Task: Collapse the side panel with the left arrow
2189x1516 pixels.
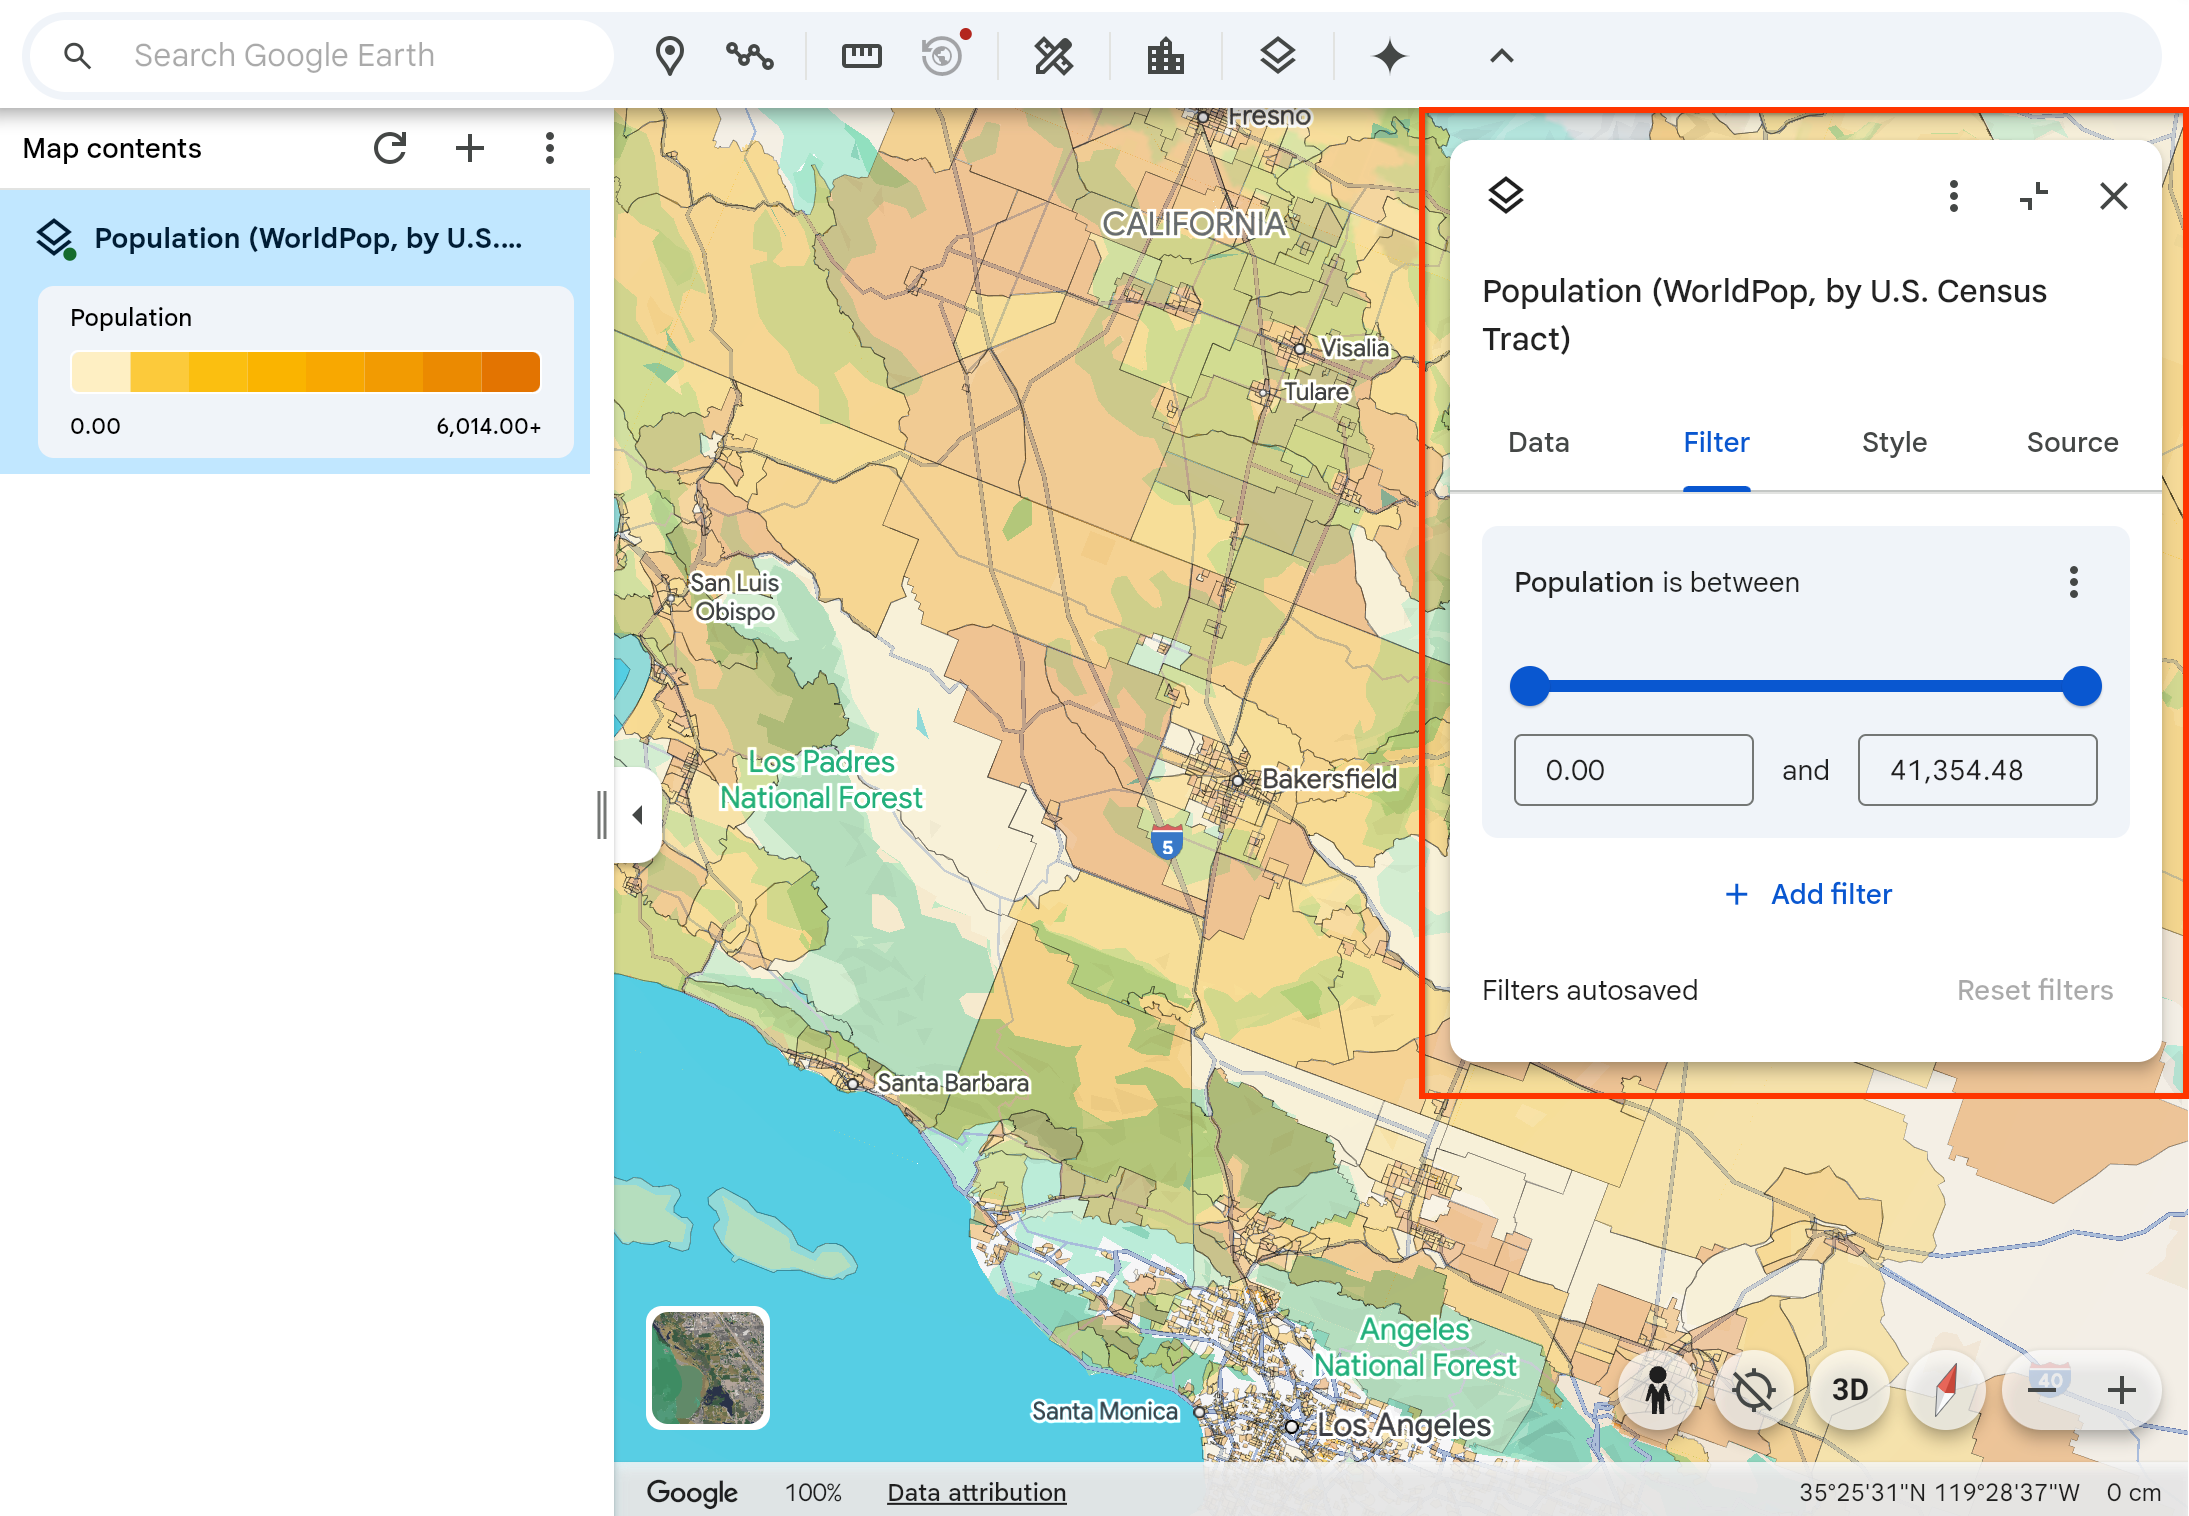Action: click(637, 815)
